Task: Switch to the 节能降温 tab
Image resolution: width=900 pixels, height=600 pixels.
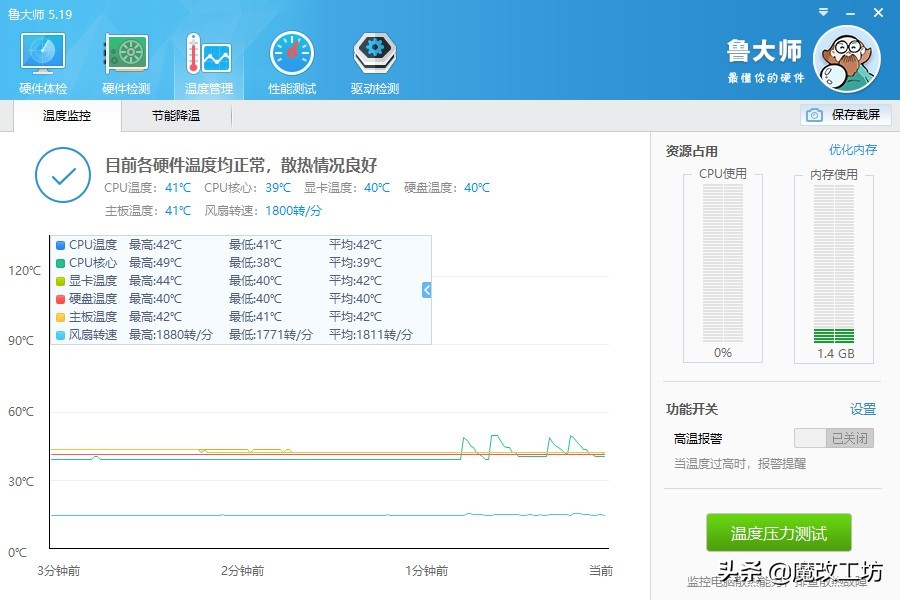Action: tap(176, 116)
